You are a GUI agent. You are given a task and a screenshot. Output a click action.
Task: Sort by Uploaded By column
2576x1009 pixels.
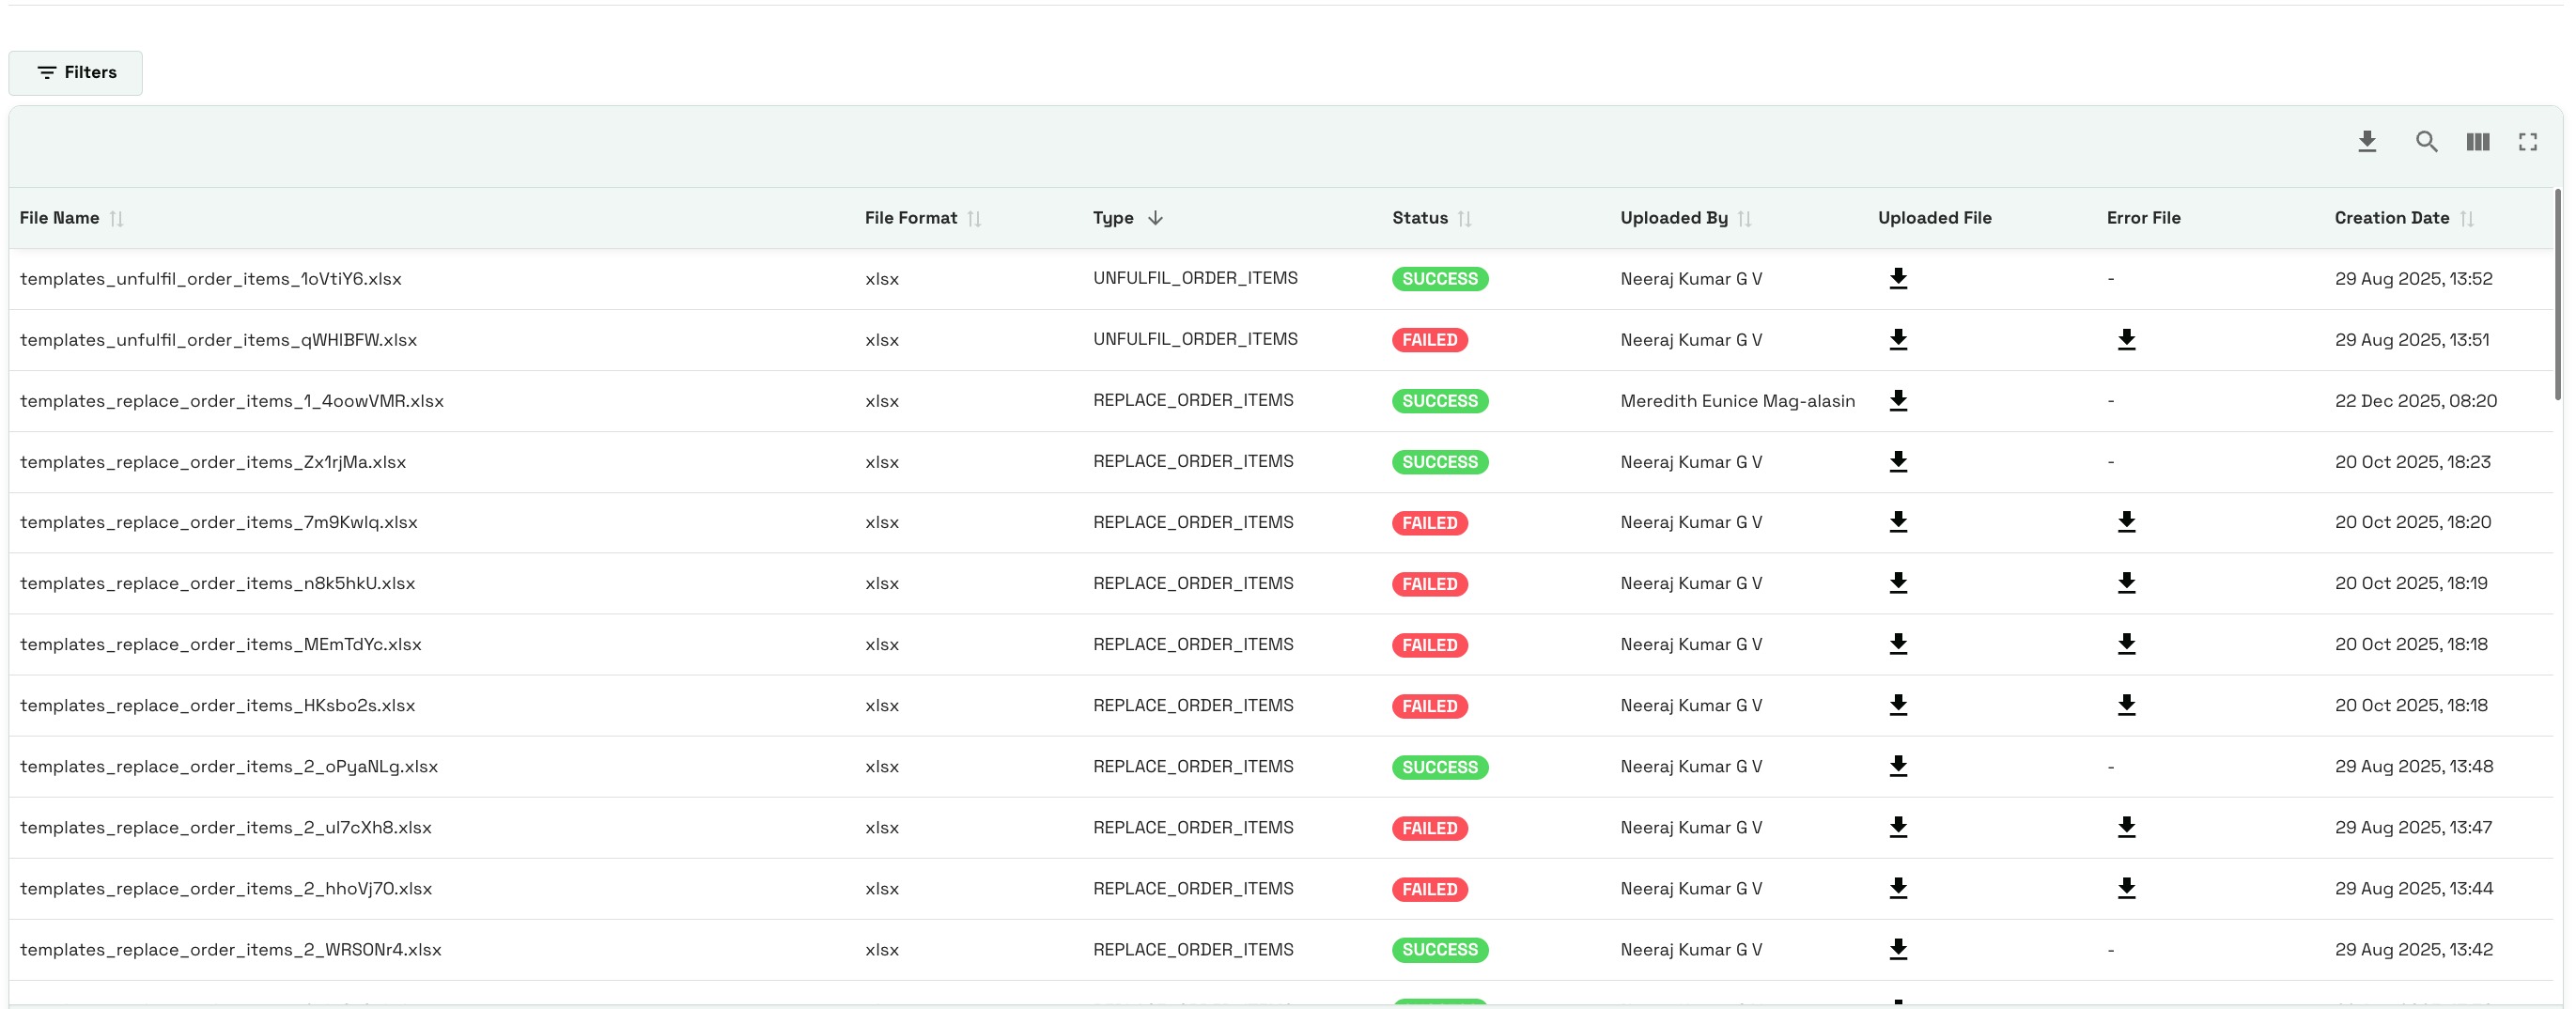click(x=1745, y=218)
